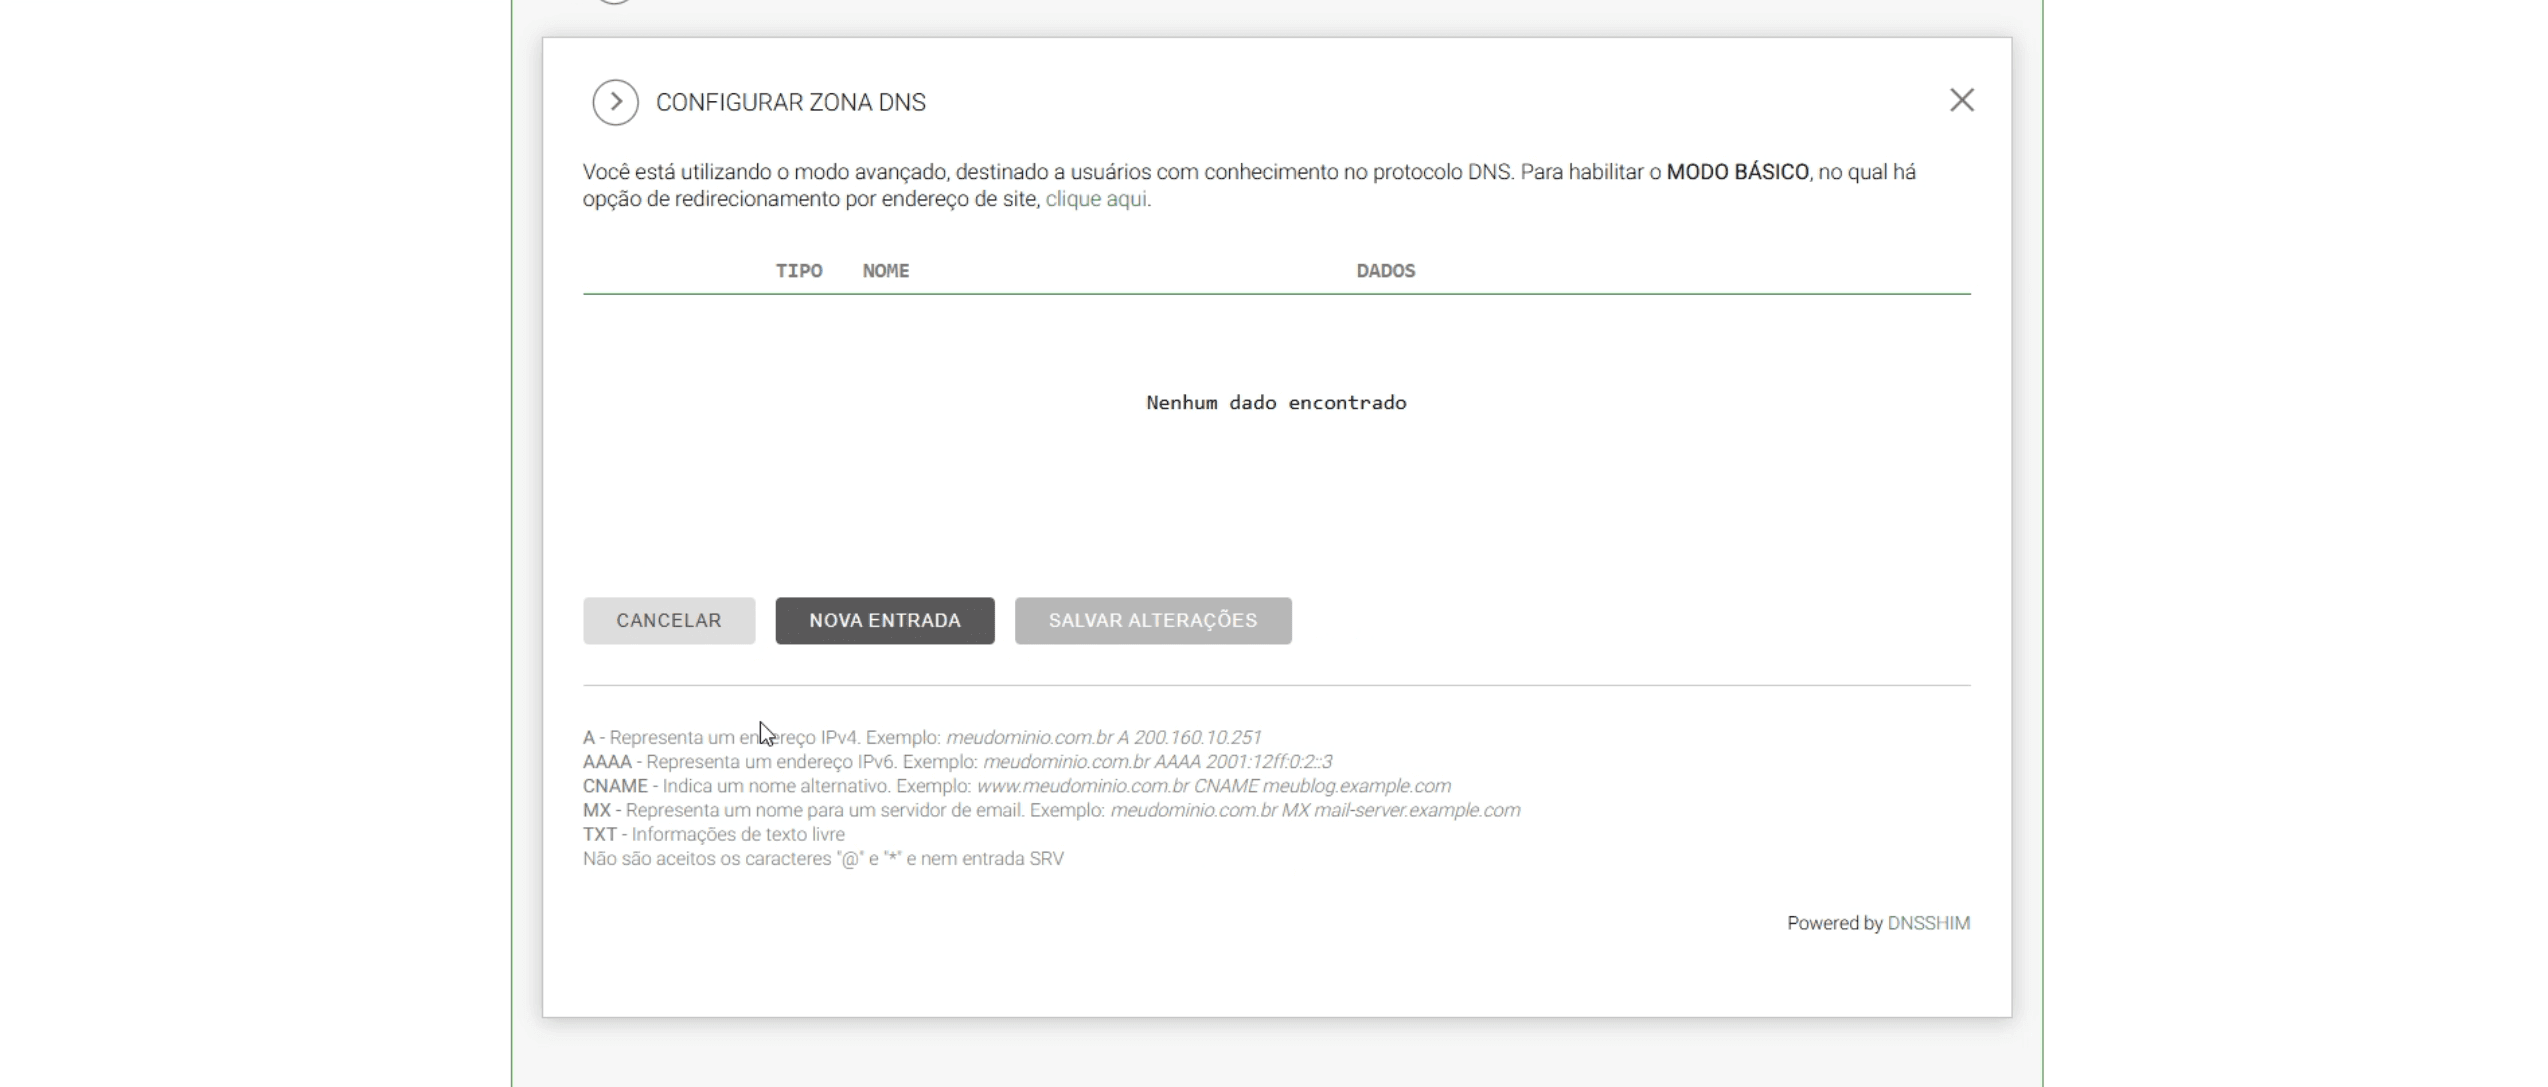Click the SALVAR ALTERAÇÕES button

(x=1152, y=621)
